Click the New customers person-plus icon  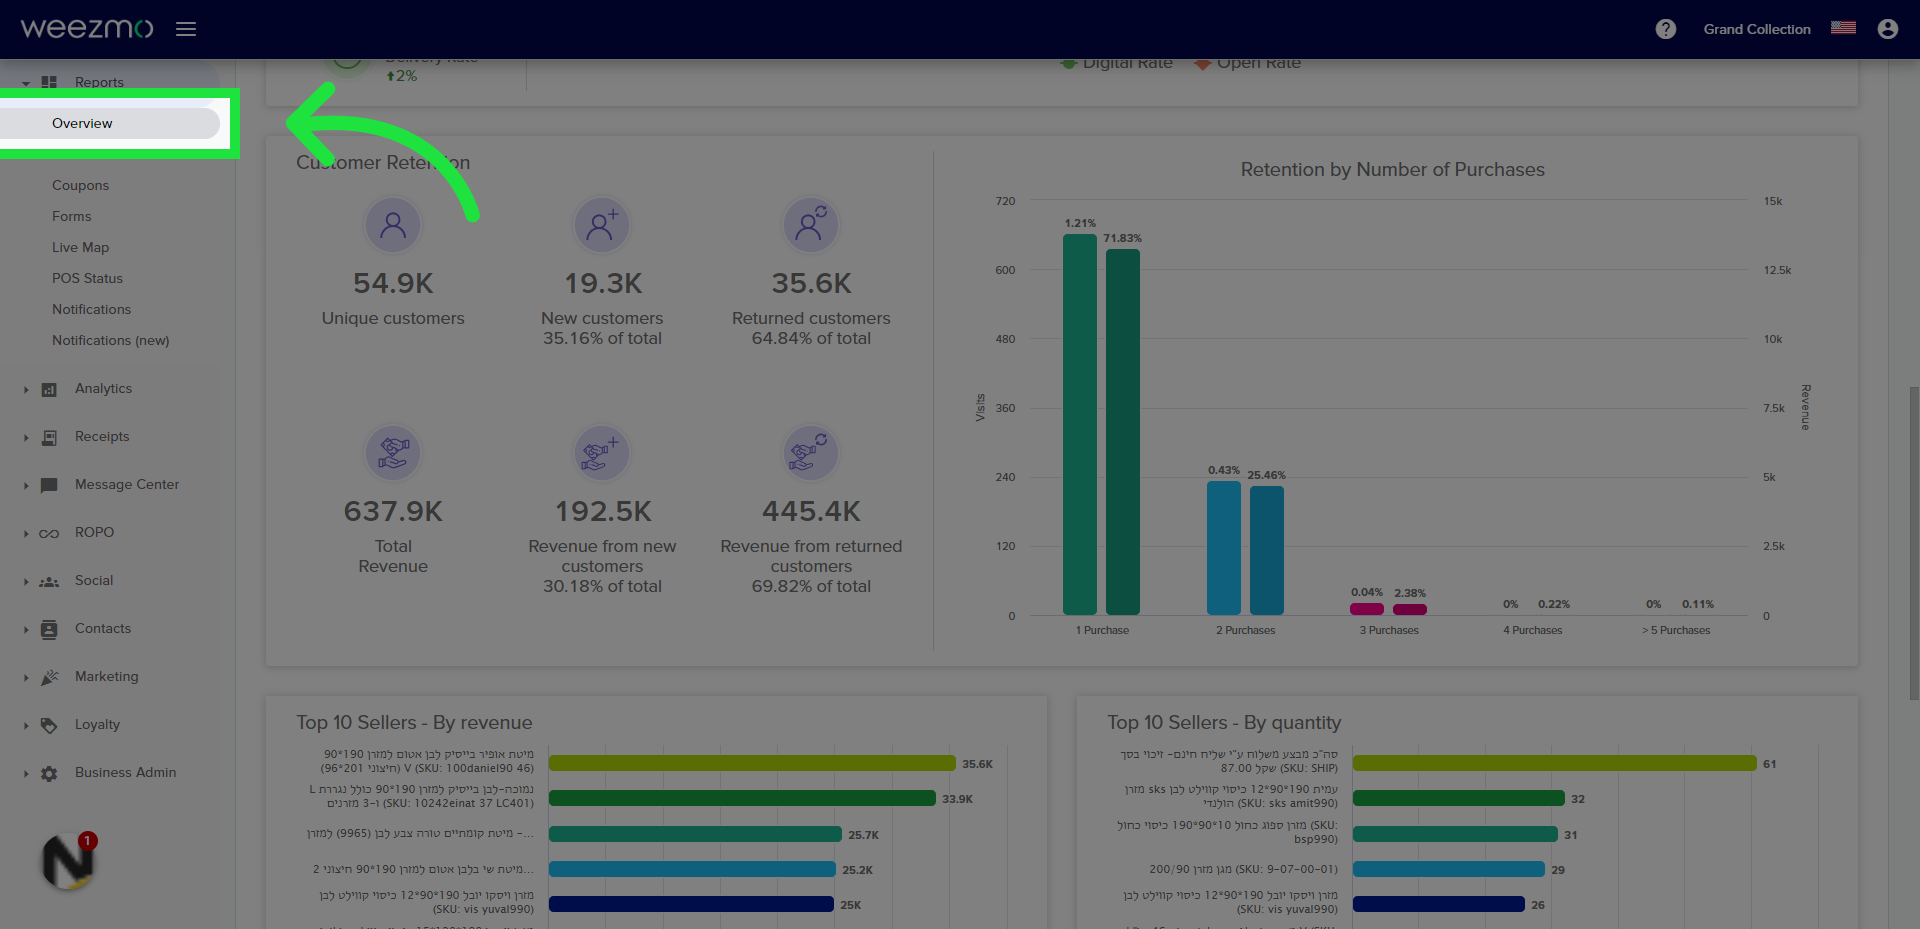602,225
